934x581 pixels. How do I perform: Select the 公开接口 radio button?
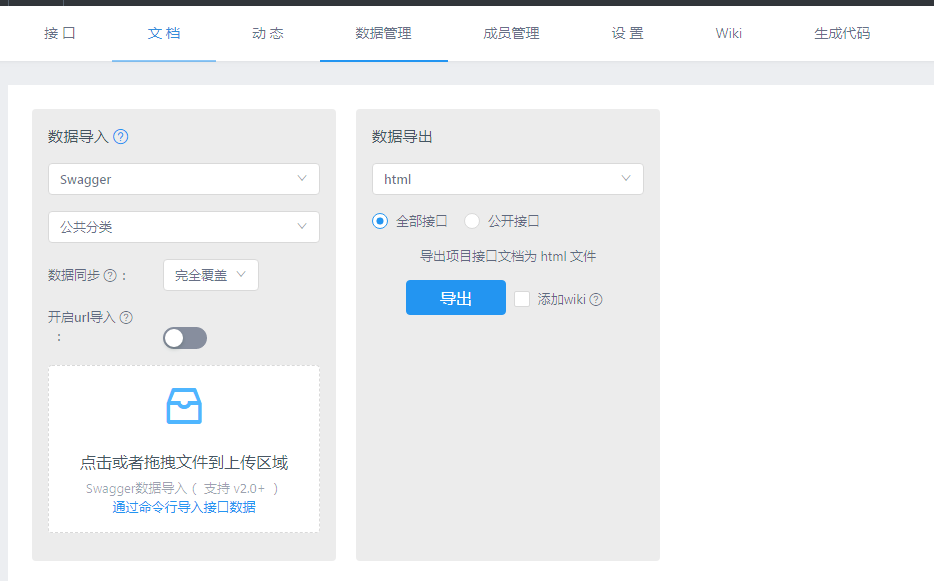[471, 221]
